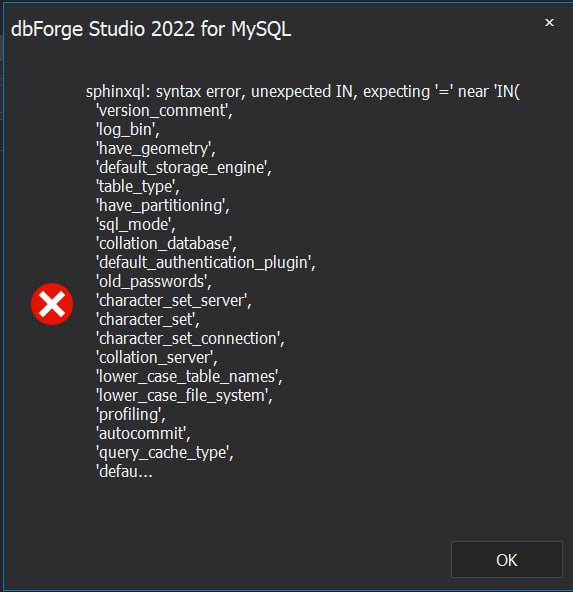The image size is (573, 592).
Task: Click the 'table_type' text line
Action: [138, 187]
